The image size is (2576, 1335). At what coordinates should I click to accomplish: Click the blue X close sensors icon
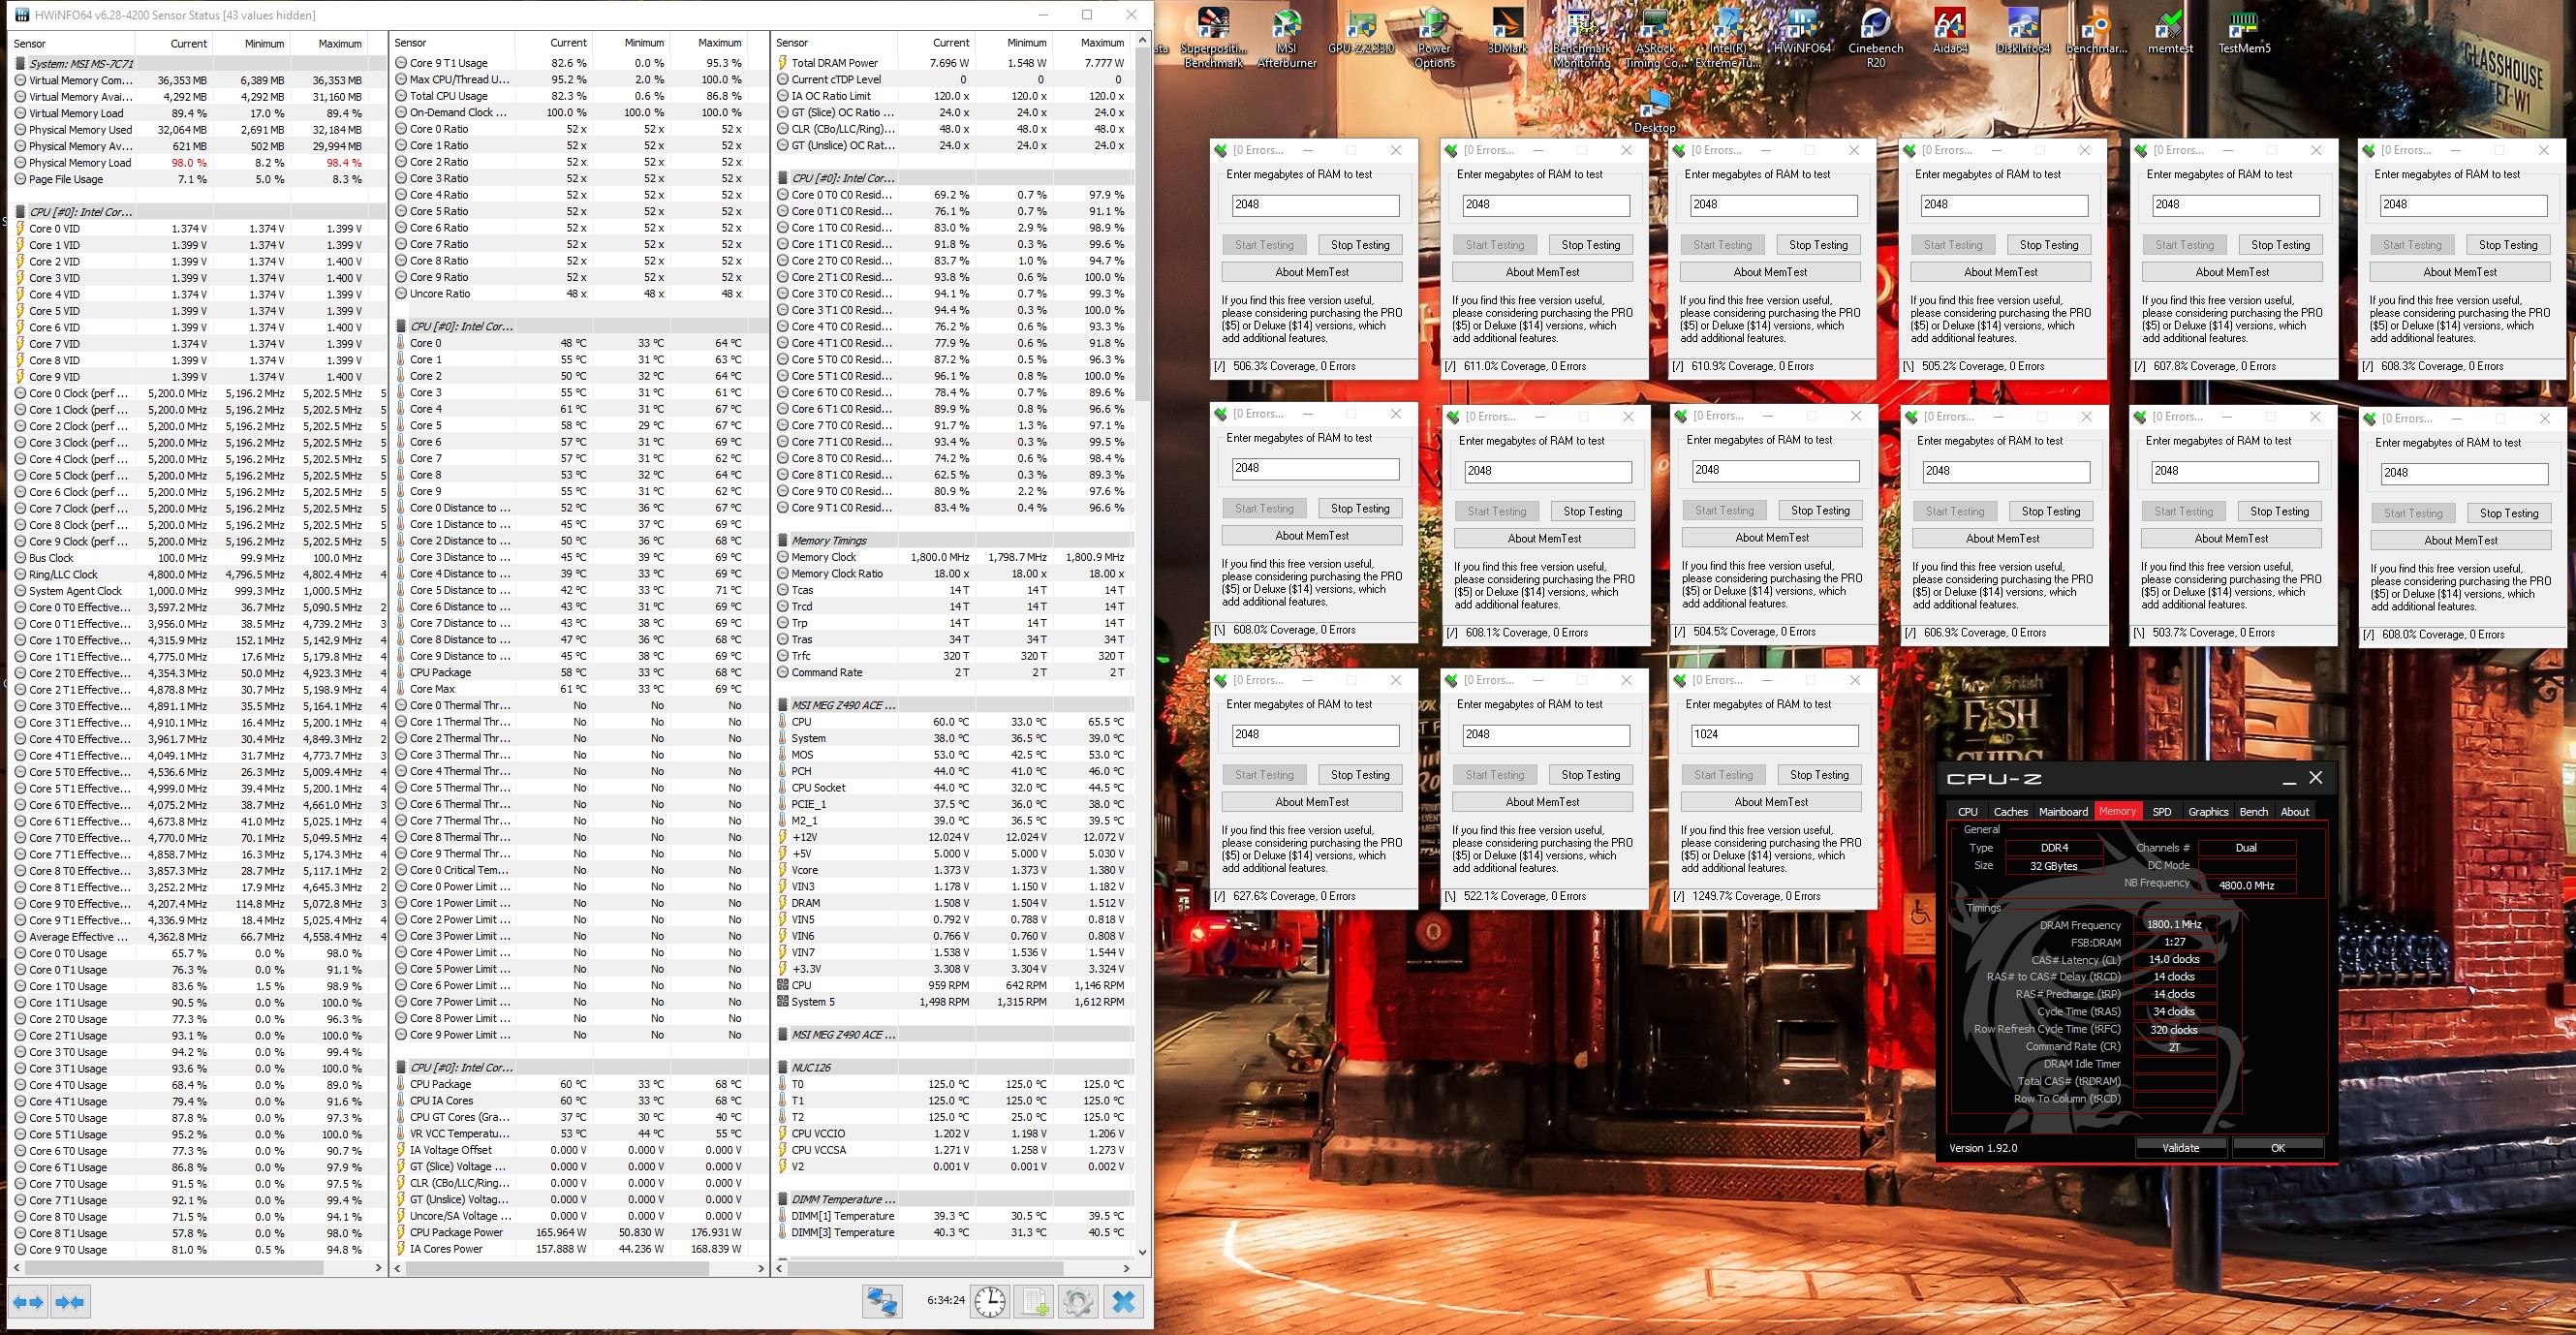1123,1301
